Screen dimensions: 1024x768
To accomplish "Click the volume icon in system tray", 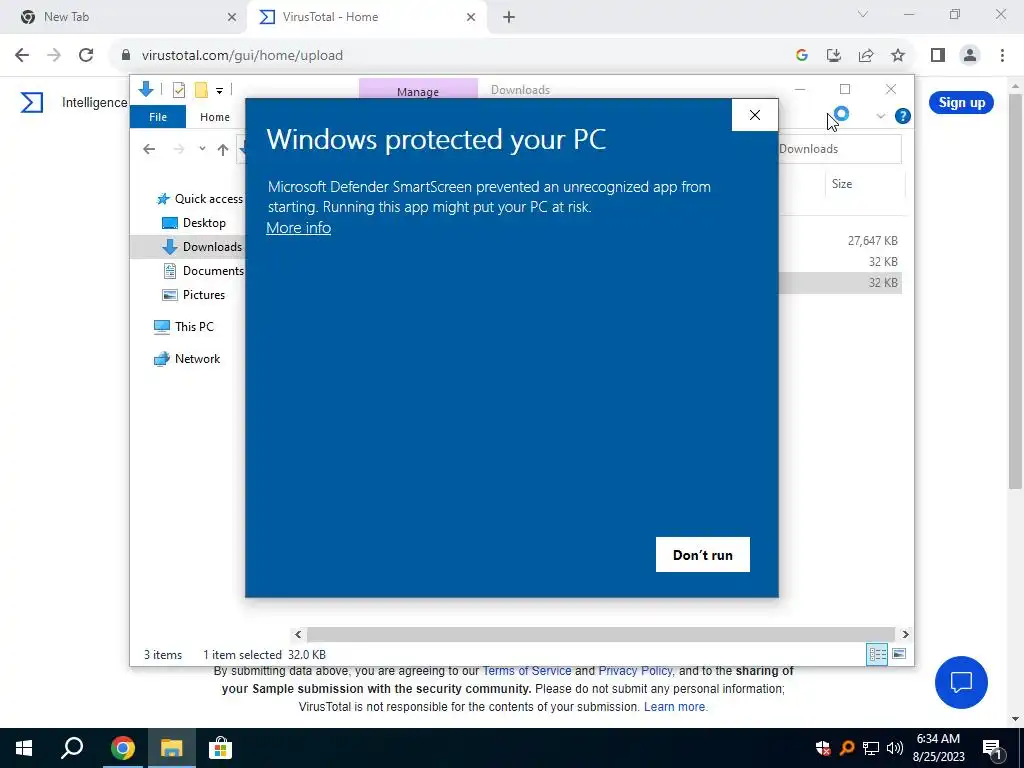I will click(x=895, y=748).
